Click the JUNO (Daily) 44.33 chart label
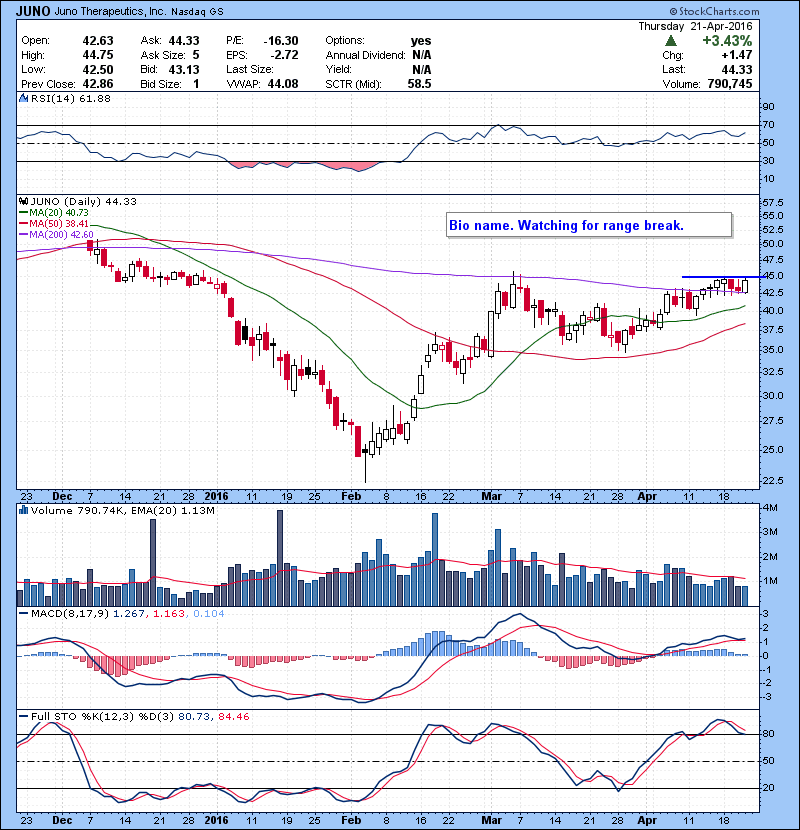 pyautogui.click(x=83, y=202)
